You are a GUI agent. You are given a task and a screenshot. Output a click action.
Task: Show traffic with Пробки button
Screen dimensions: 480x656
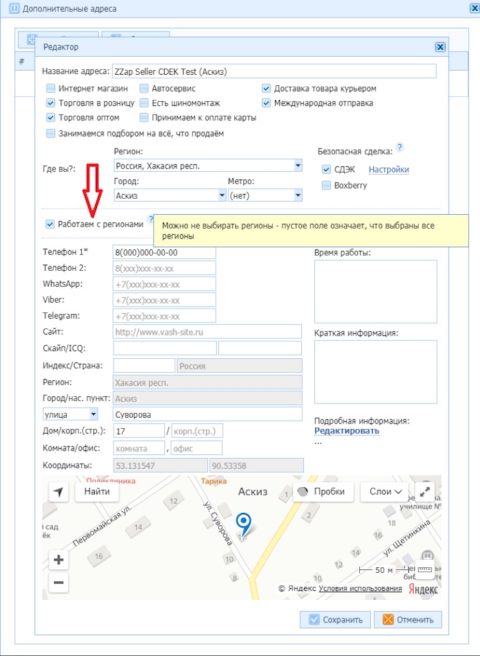pos(323,492)
